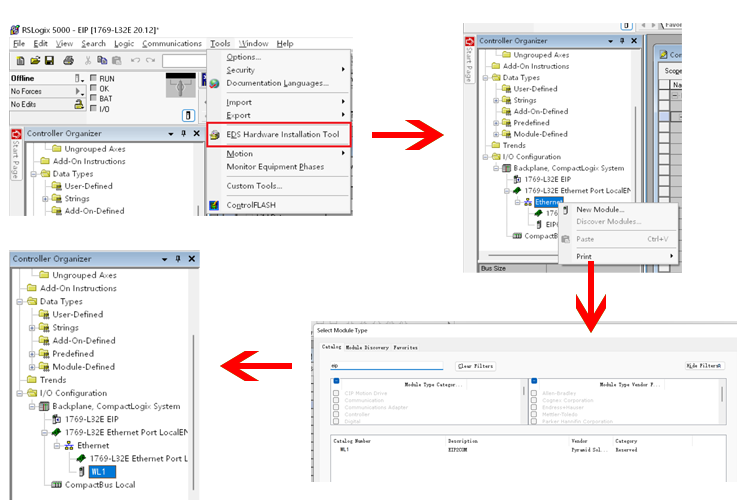
Task: Check the Cognex Corporation vendor filter
Action: click(x=534, y=400)
